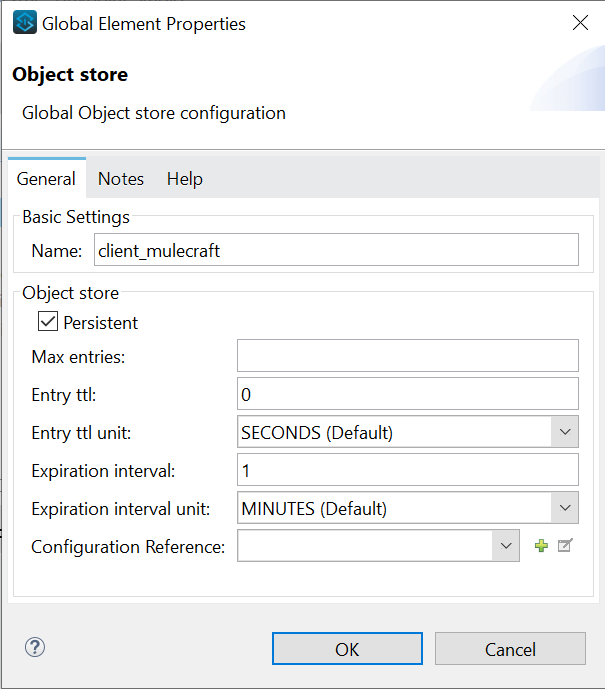This screenshot has width=605, height=689.
Task: Open the Help tab
Action: 184,179
